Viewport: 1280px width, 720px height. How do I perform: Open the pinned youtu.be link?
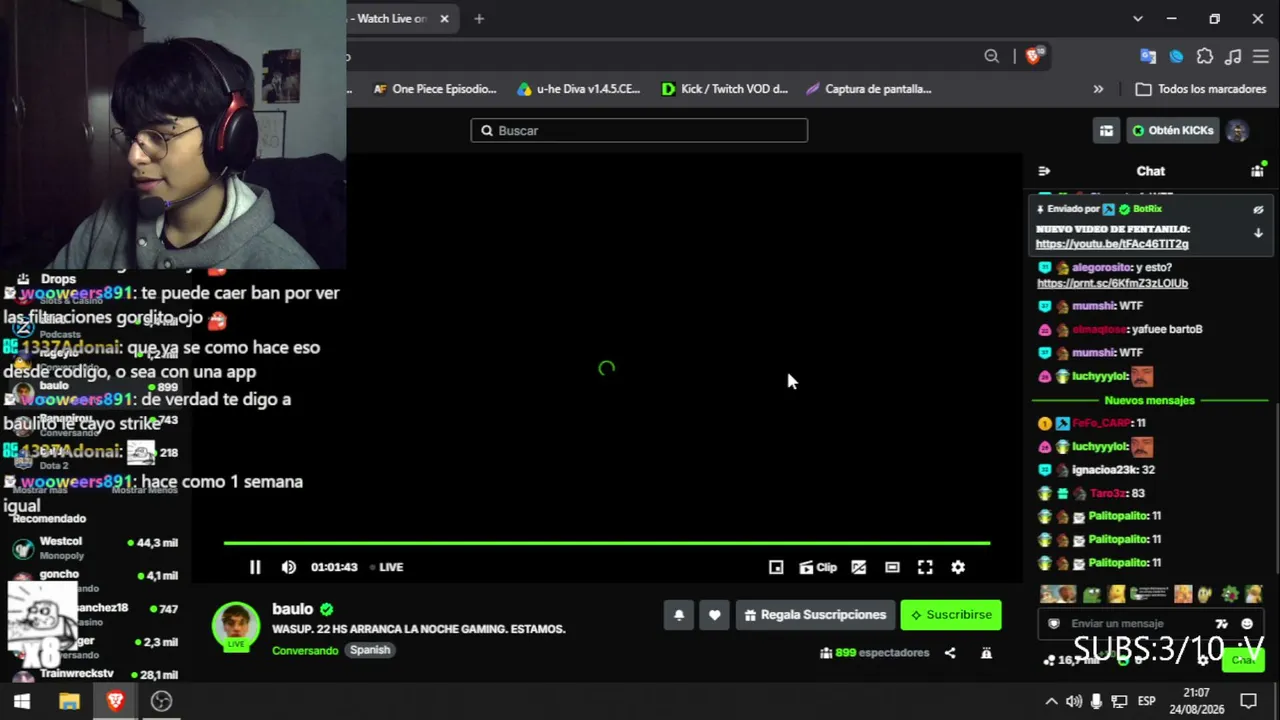[x=1112, y=244]
